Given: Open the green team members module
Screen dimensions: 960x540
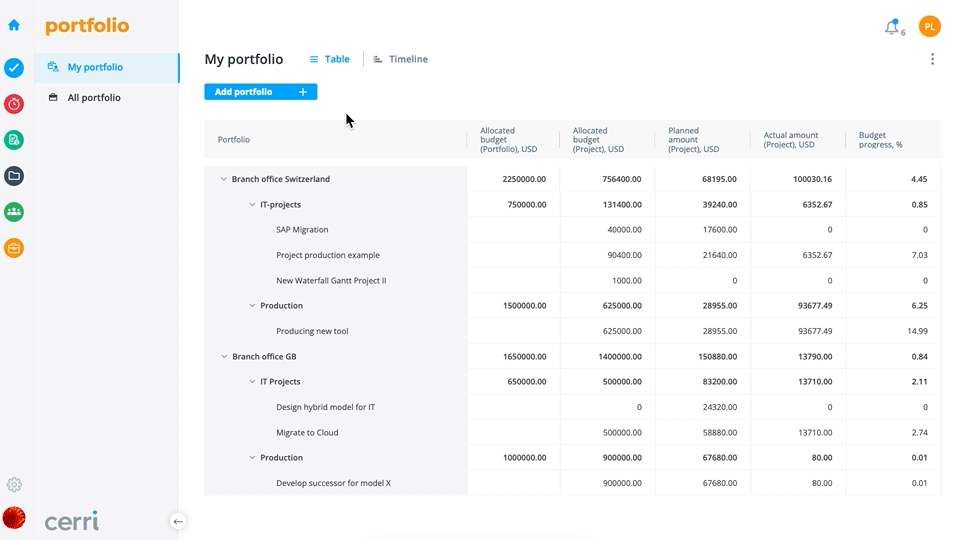Looking at the screenshot, I should pyautogui.click(x=14, y=212).
